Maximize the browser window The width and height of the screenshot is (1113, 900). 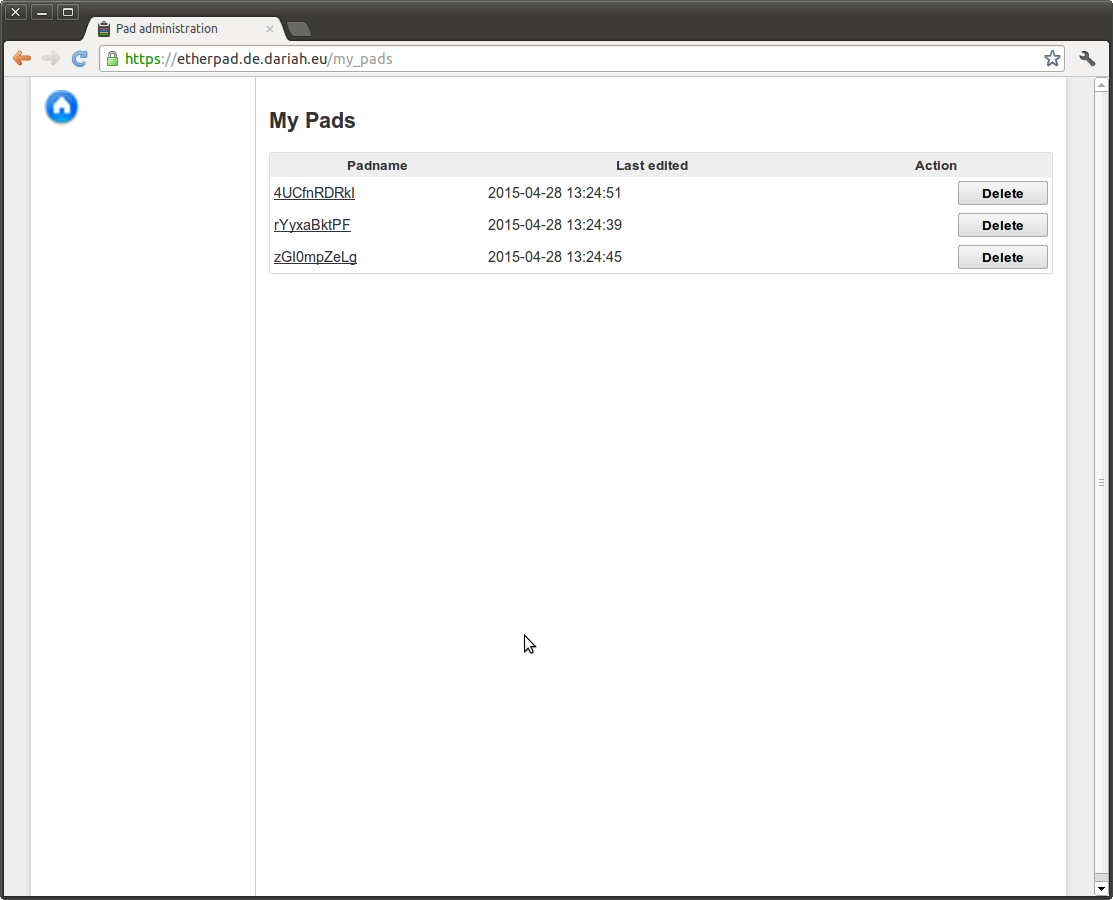click(68, 12)
